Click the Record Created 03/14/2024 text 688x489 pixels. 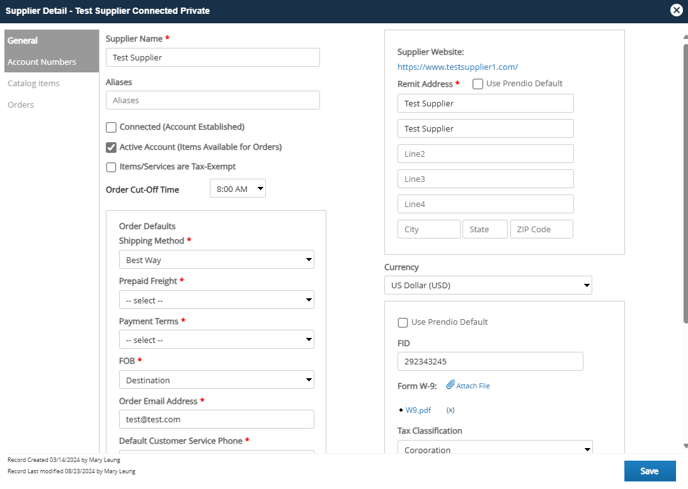coord(64,460)
